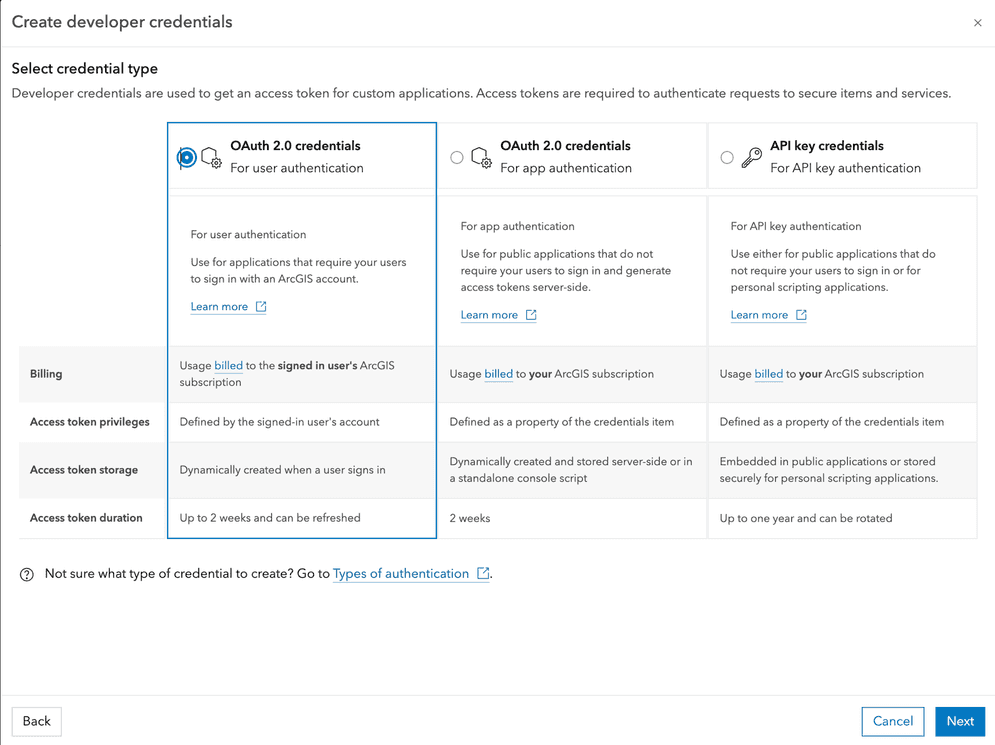Select API key credentials radio button
Screen dimensions: 995x745
click(727, 157)
